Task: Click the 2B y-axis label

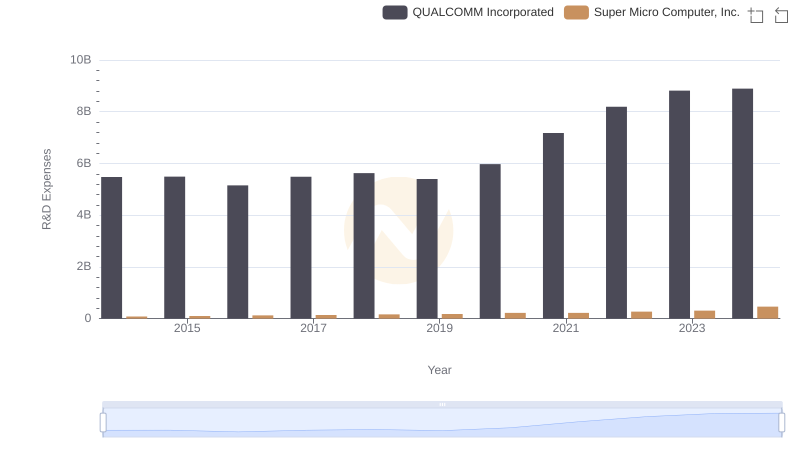Action: pyautogui.click(x=84, y=267)
